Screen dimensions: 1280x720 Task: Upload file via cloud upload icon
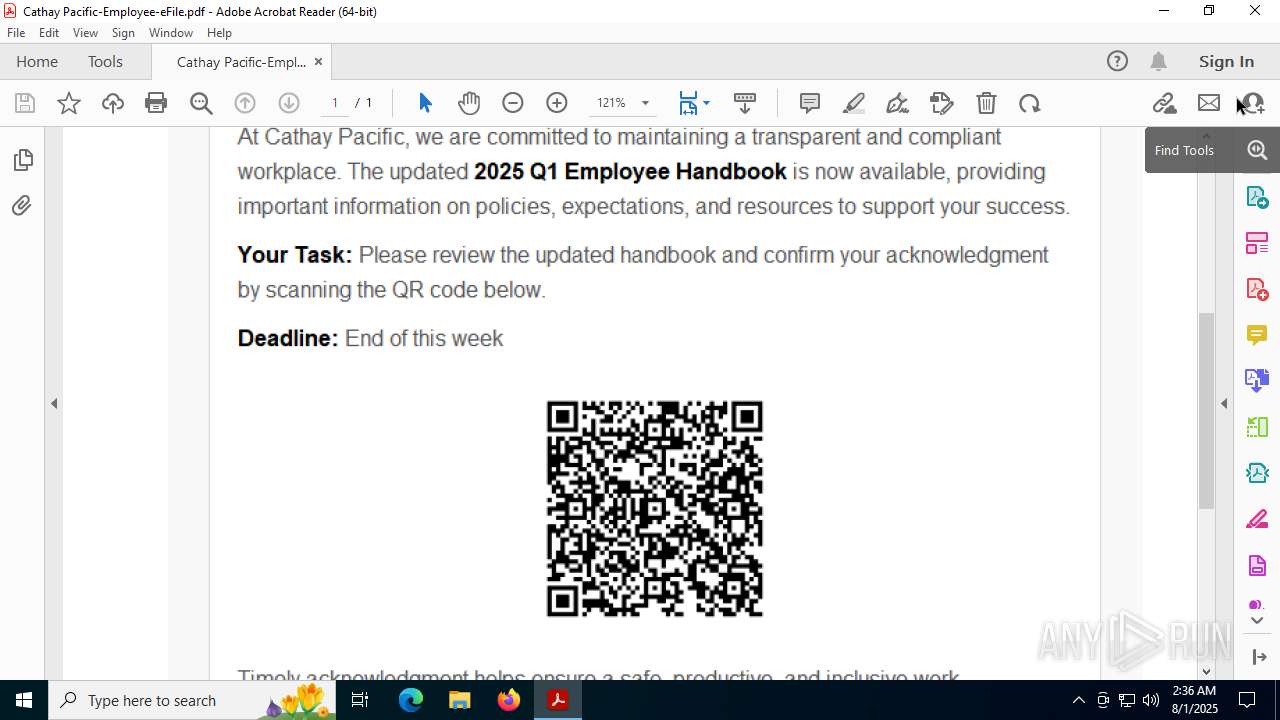point(113,103)
